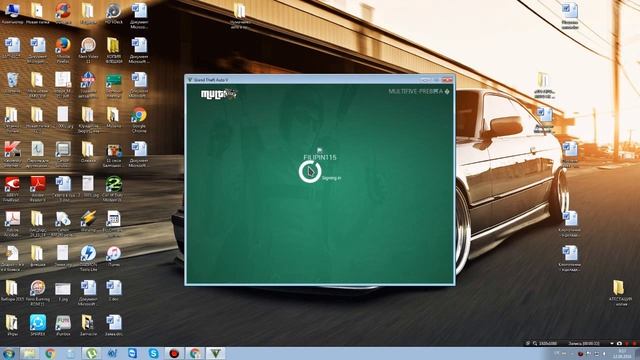Click the MultiFive logo in game window
Screen dimensions: 640x360
pyautogui.click(x=219, y=94)
